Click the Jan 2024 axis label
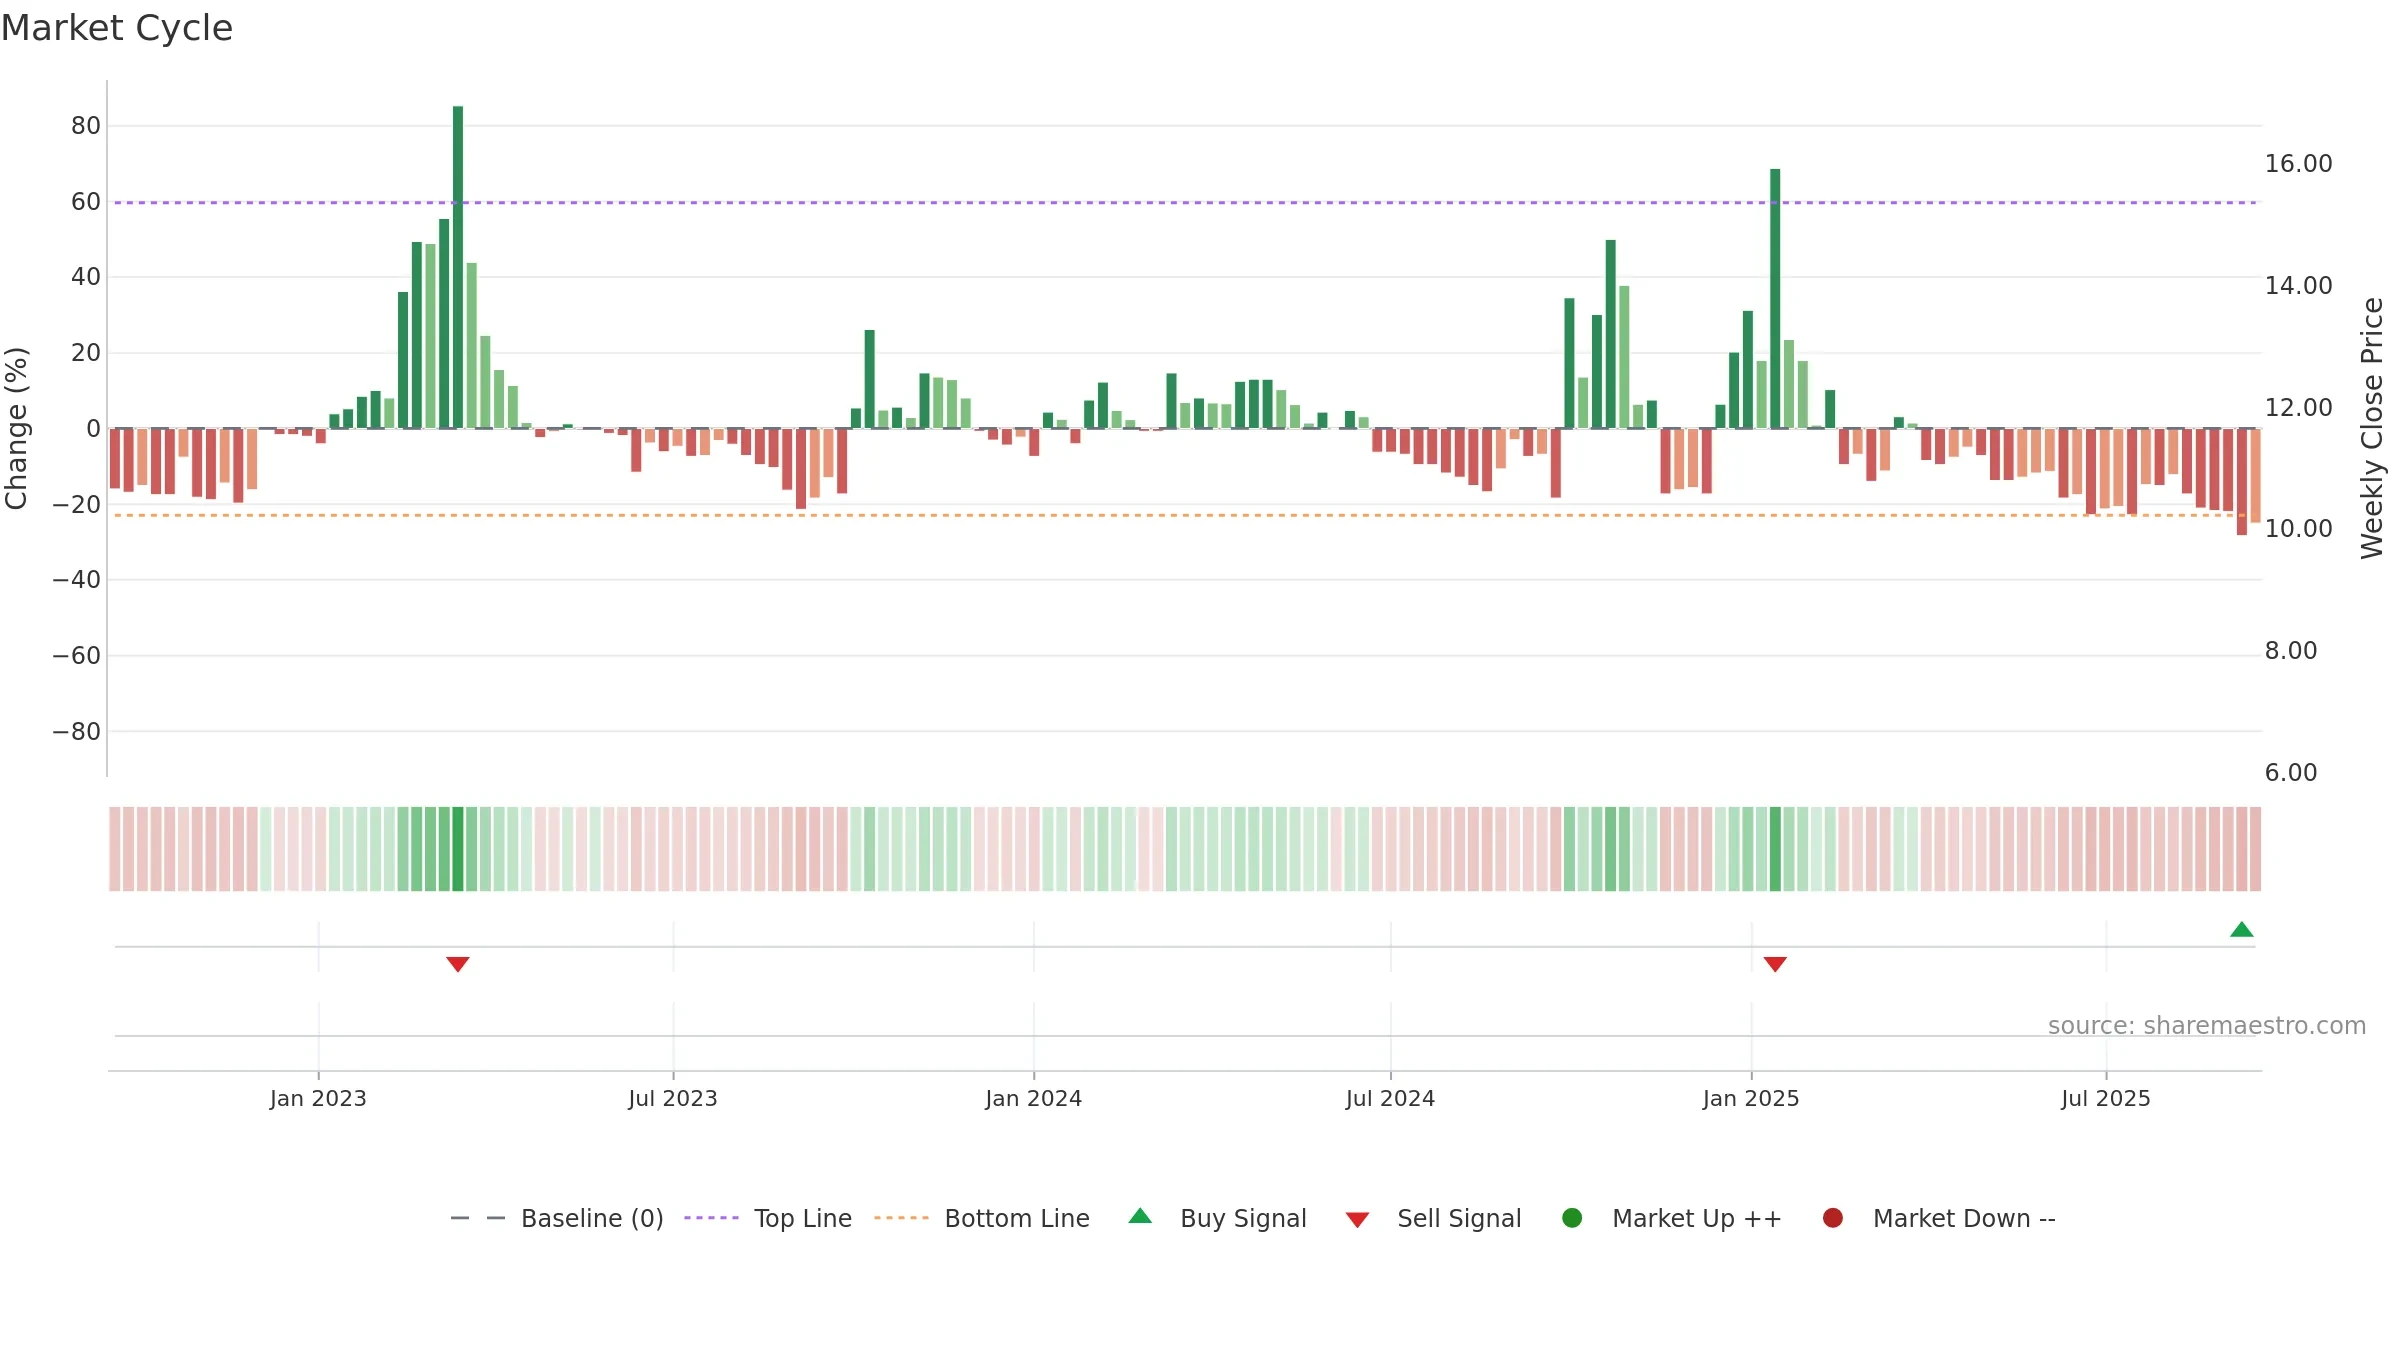The width and height of the screenshot is (2400, 1350). [1033, 1099]
